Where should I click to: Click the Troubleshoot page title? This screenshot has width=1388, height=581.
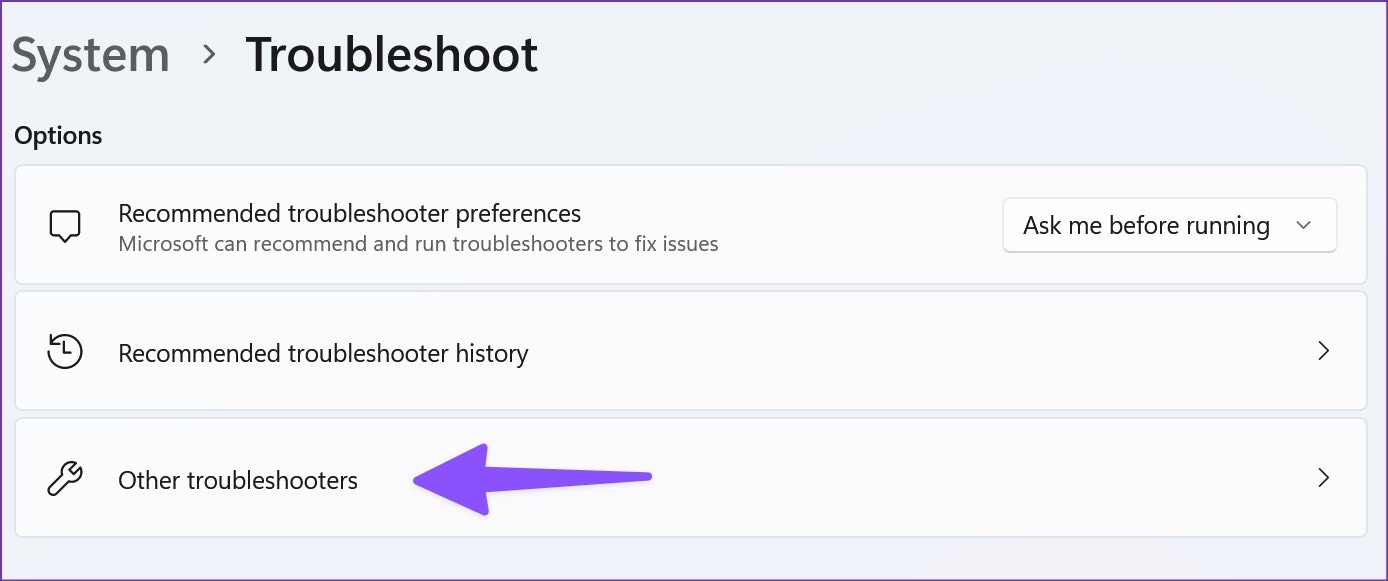pyautogui.click(x=392, y=54)
